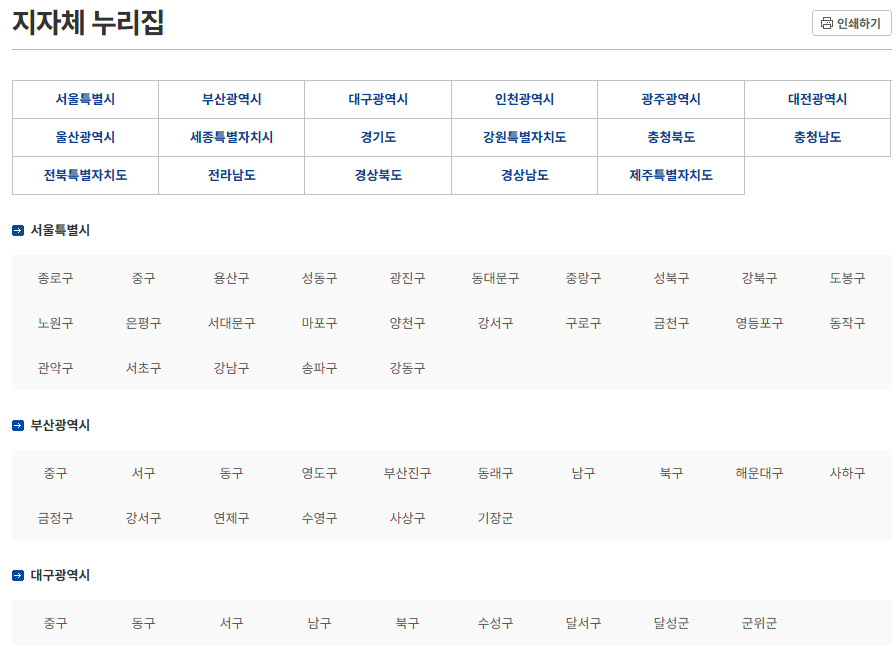Click the arrow icon beside 부산광역시 heading
The height and width of the screenshot is (651, 896).
18,425
